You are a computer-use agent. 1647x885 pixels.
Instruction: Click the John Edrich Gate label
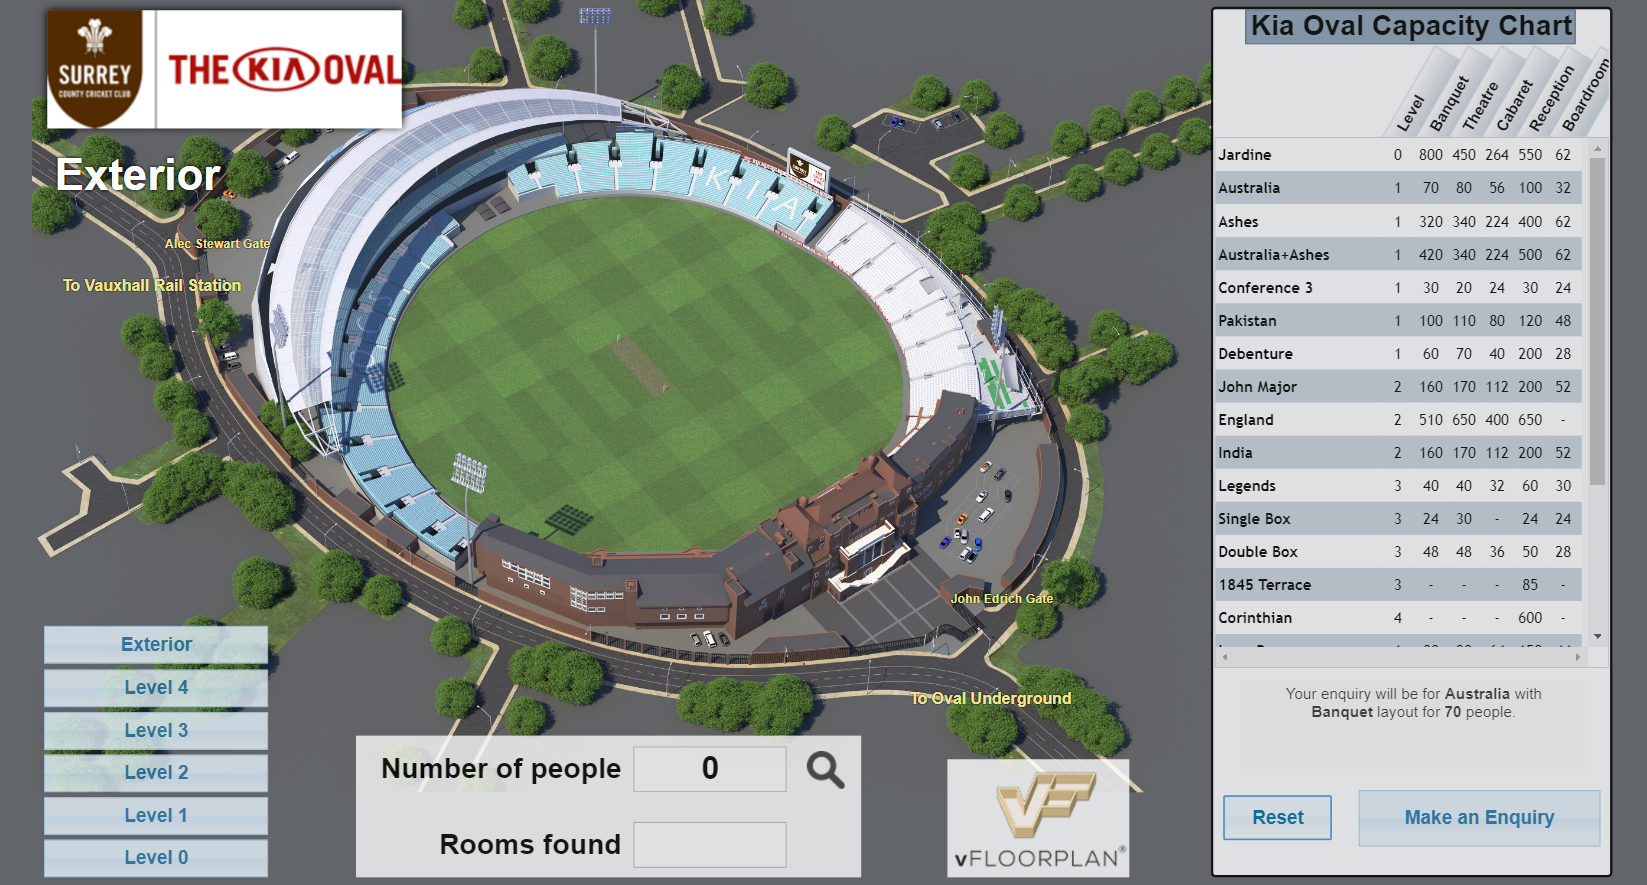point(1001,599)
